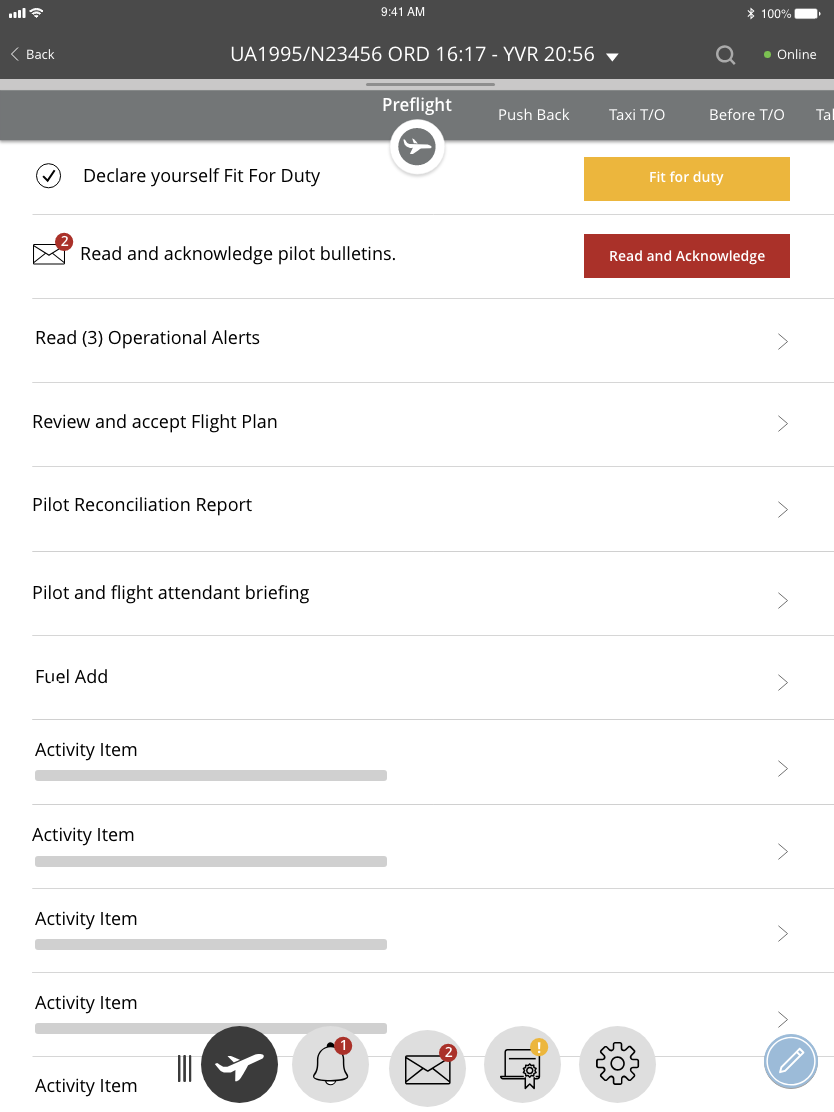The height and width of the screenshot is (1112, 834).
Task: Open the certificate document icon
Action: [x=522, y=1067]
